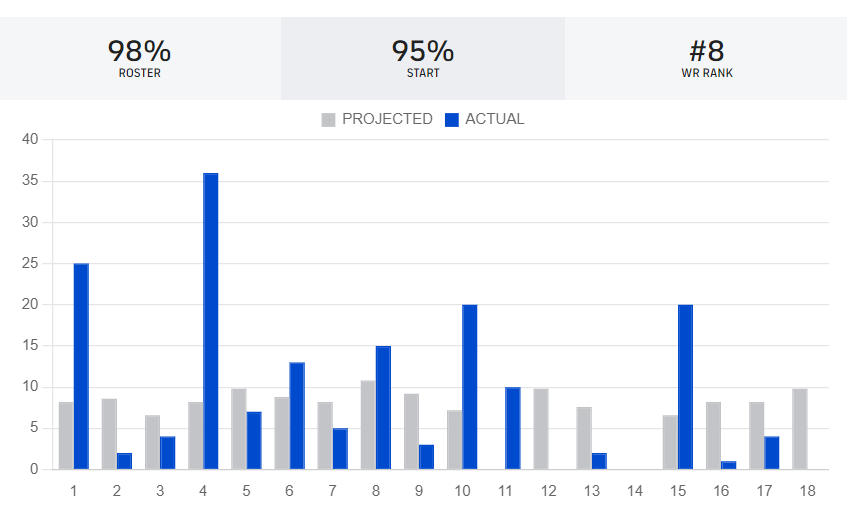The width and height of the screenshot is (847, 520).
Task: Click the week 11 actual bar
Action: [x=513, y=428]
